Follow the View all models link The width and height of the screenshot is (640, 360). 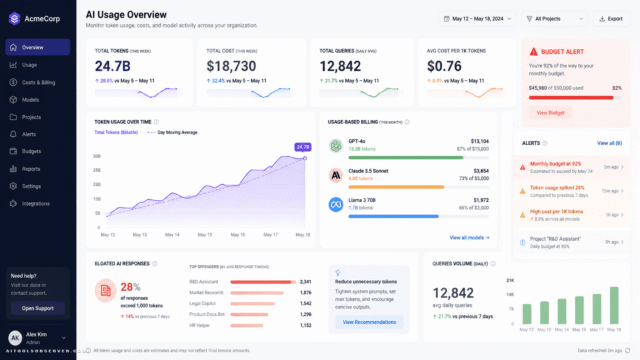469,238
